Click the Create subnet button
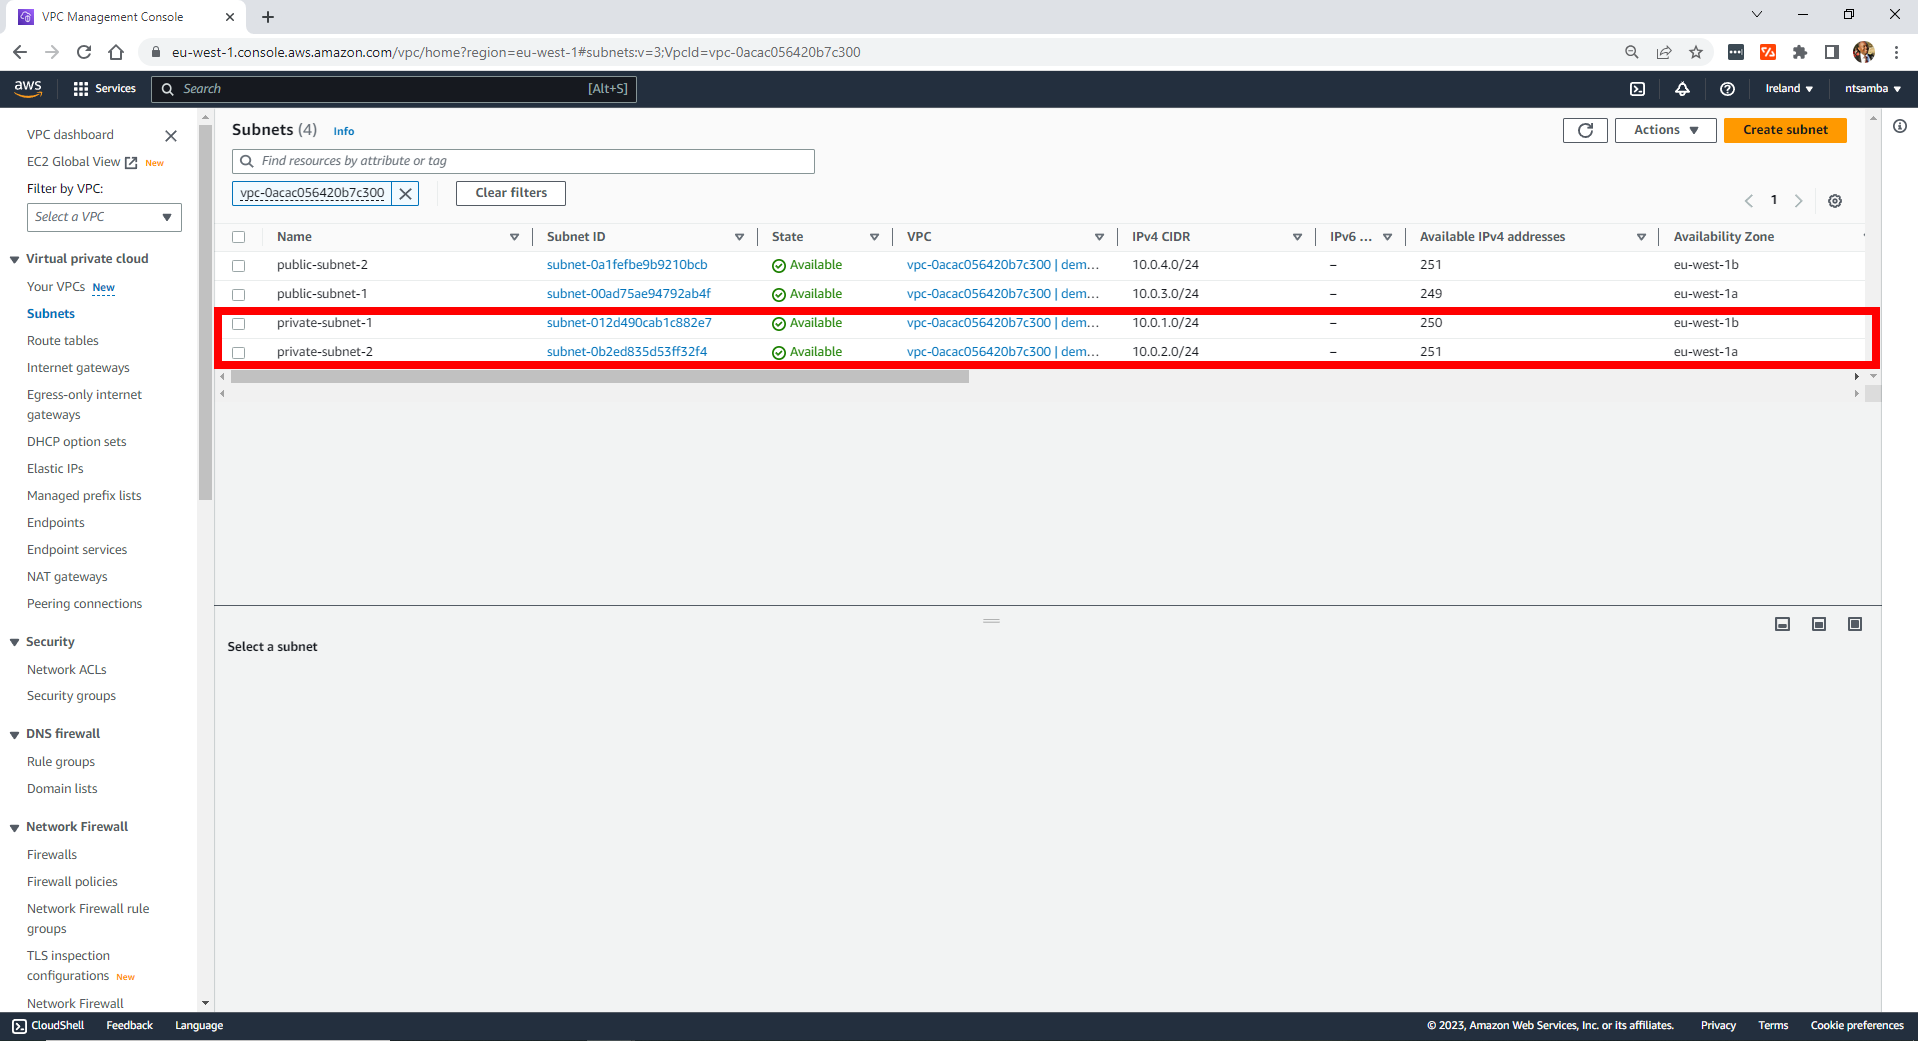 (x=1784, y=130)
